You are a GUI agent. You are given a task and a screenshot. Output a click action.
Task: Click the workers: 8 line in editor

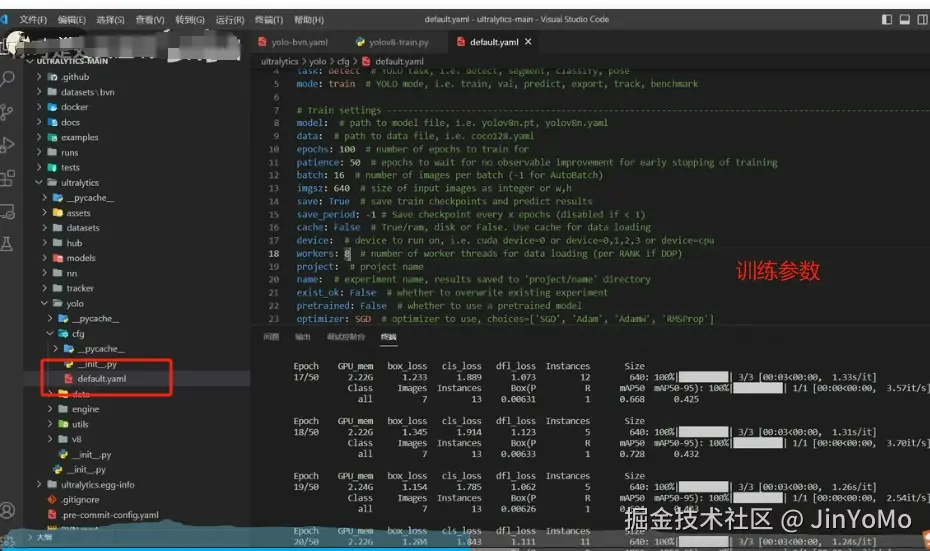pyautogui.click(x=489, y=253)
